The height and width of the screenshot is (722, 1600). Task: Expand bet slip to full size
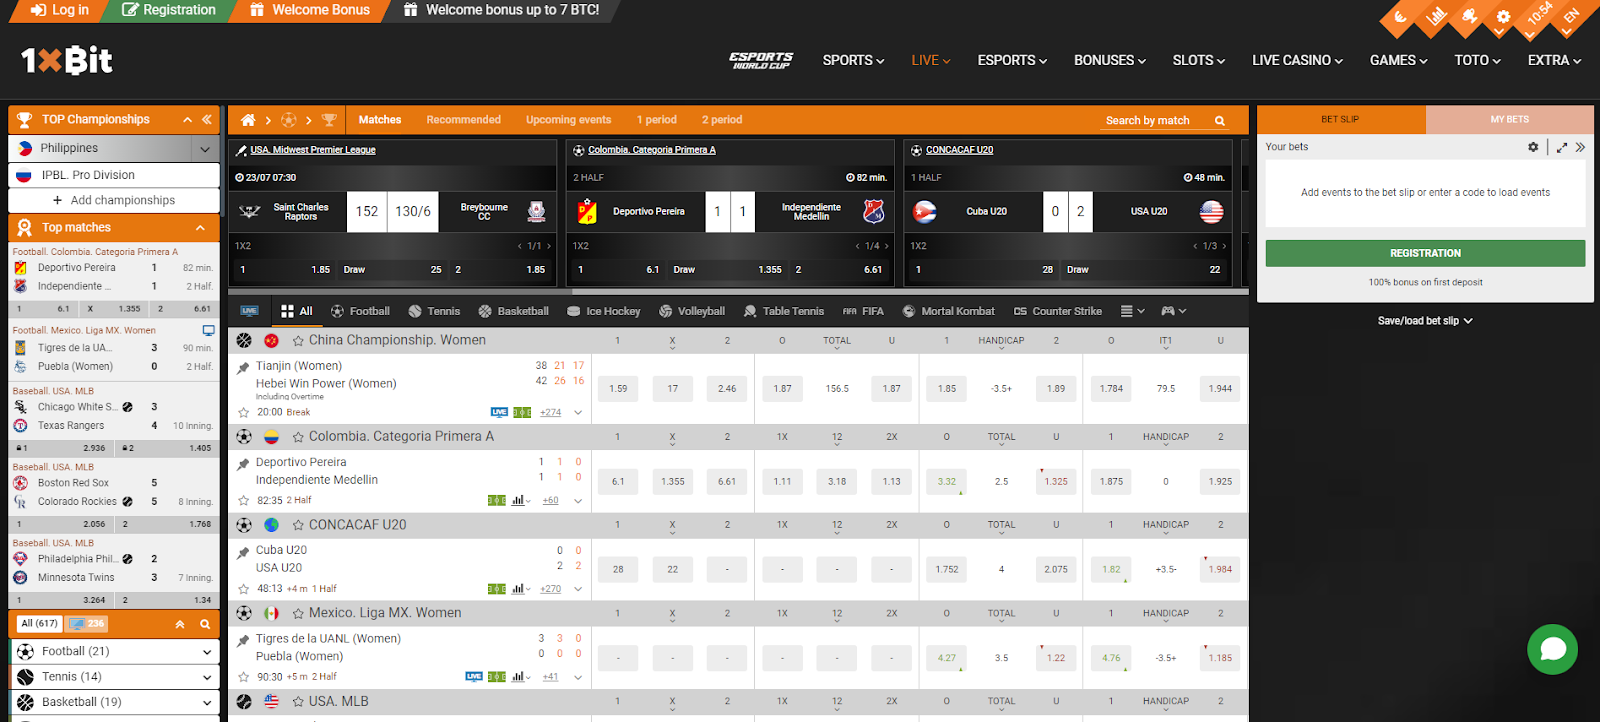click(x=1562, y=147)
